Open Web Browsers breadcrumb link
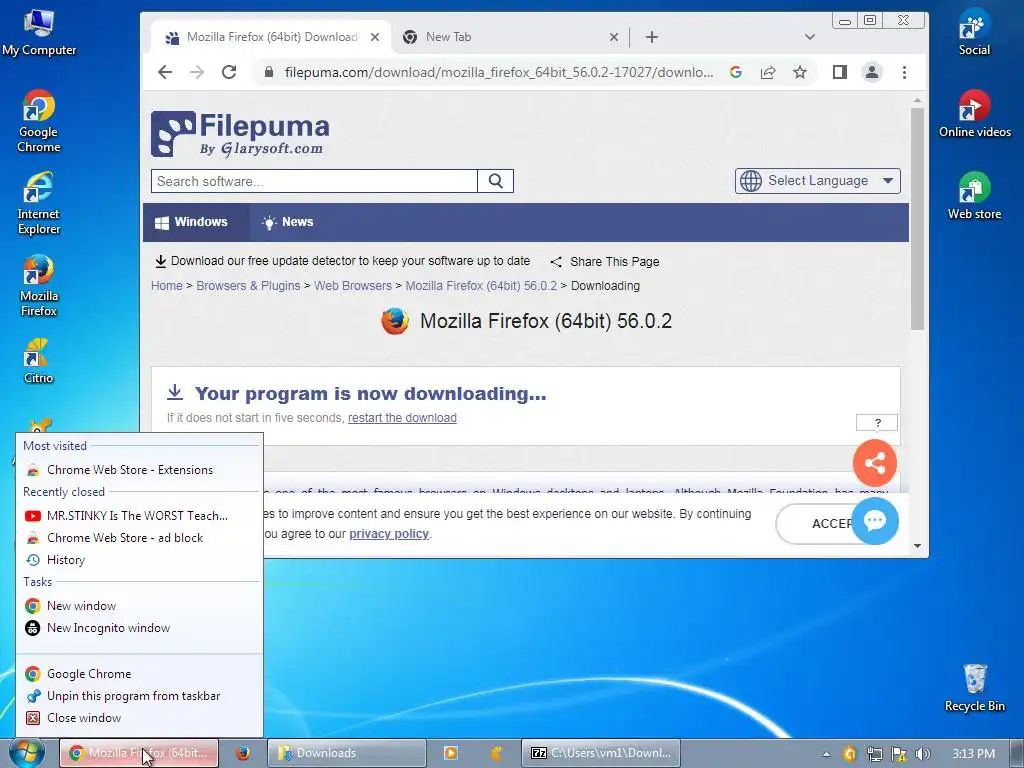 pyautogui.click(x=353, y=285)
